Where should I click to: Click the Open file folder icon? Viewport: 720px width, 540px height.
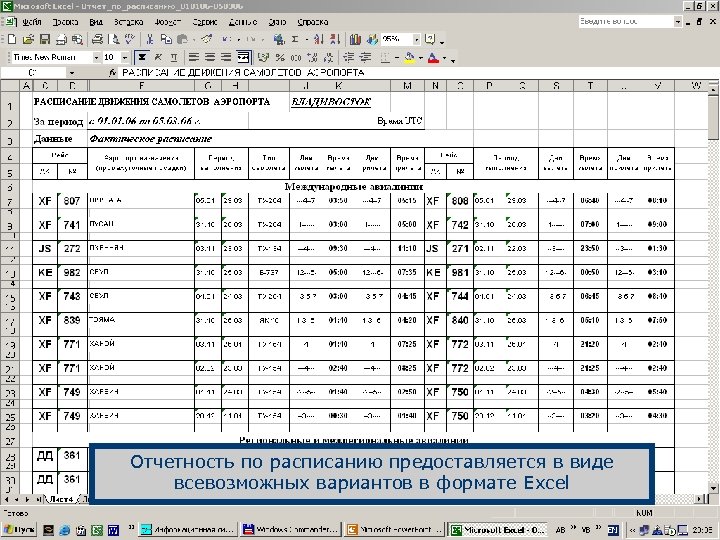[28, 39]
